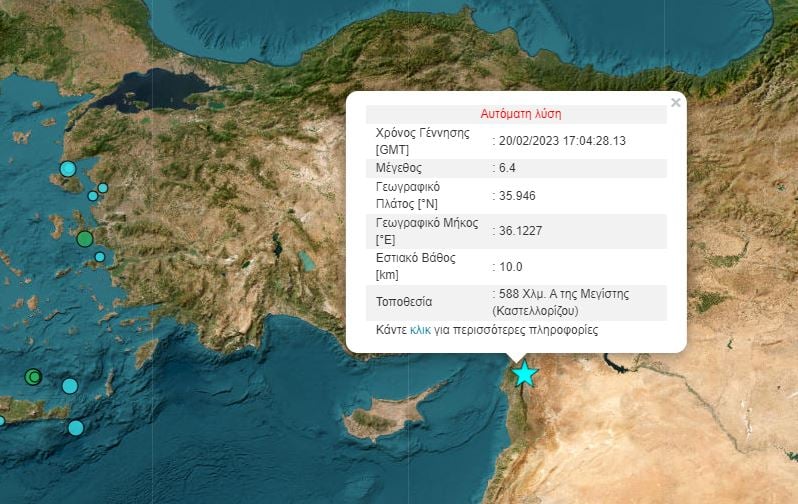Screen dimensions: 798x504
Task: Click the green ringed marker northwest of Crete
Action: (x=34, y=377)
